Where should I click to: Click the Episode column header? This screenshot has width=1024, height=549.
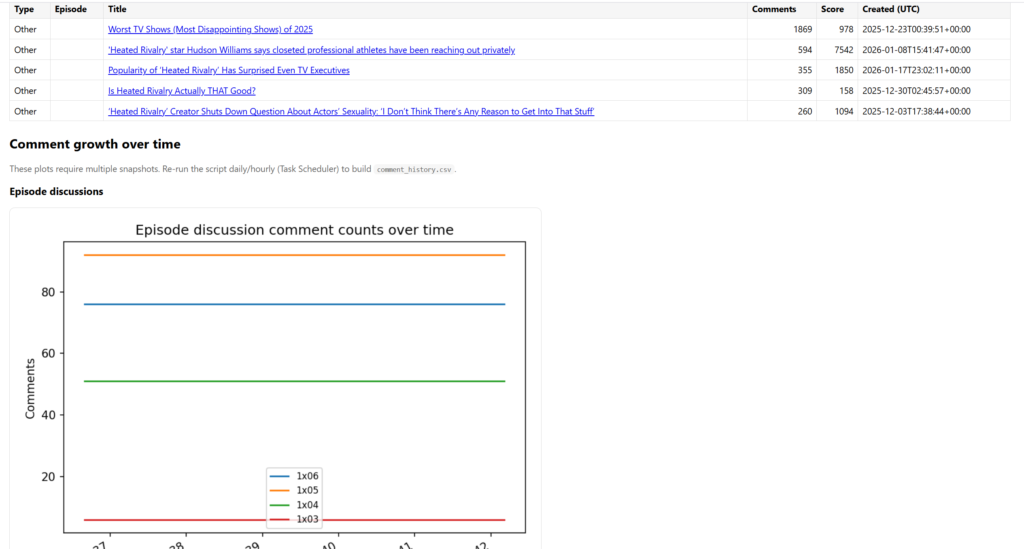click(x=71, y=9)
